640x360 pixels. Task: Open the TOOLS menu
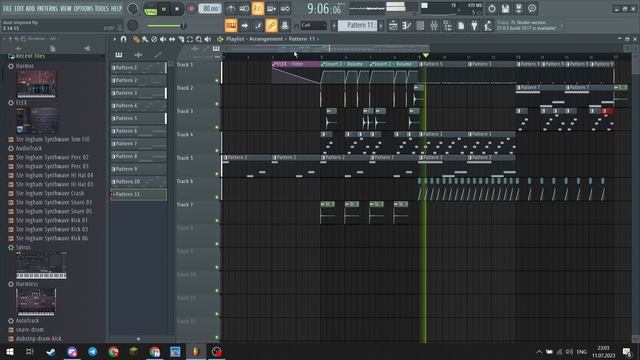102,8
